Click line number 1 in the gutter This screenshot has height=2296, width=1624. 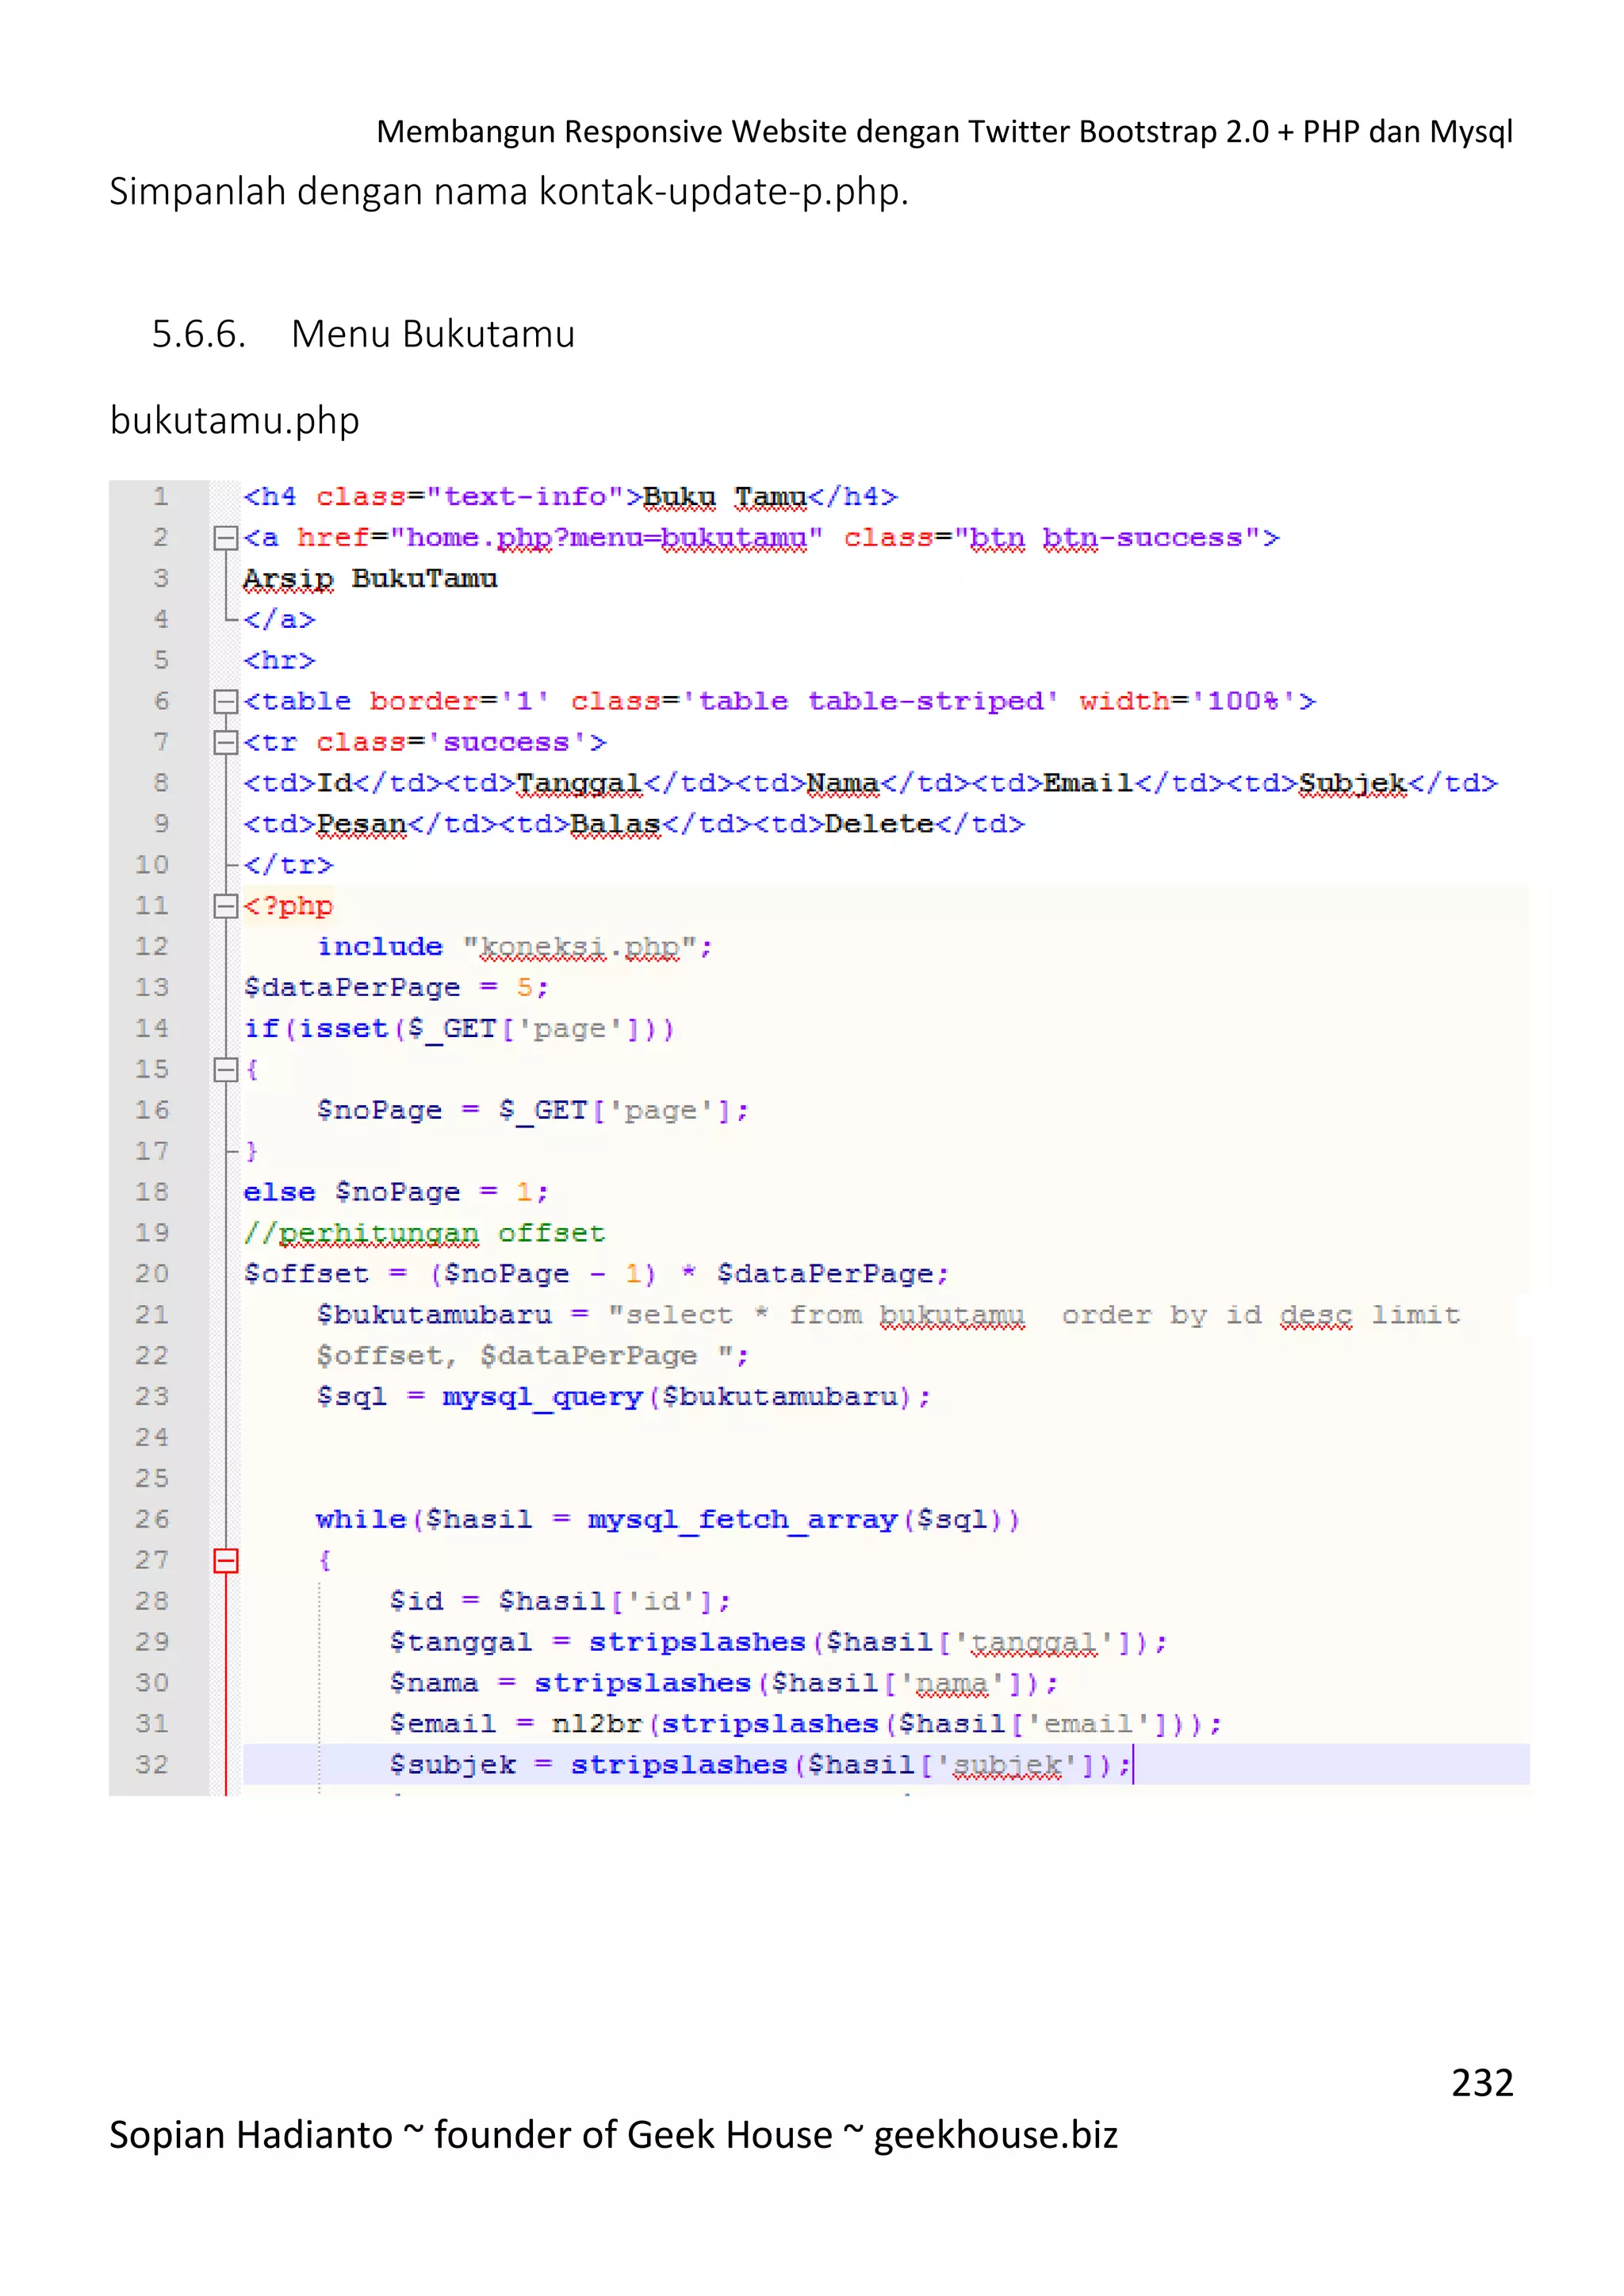coord(161,497)
